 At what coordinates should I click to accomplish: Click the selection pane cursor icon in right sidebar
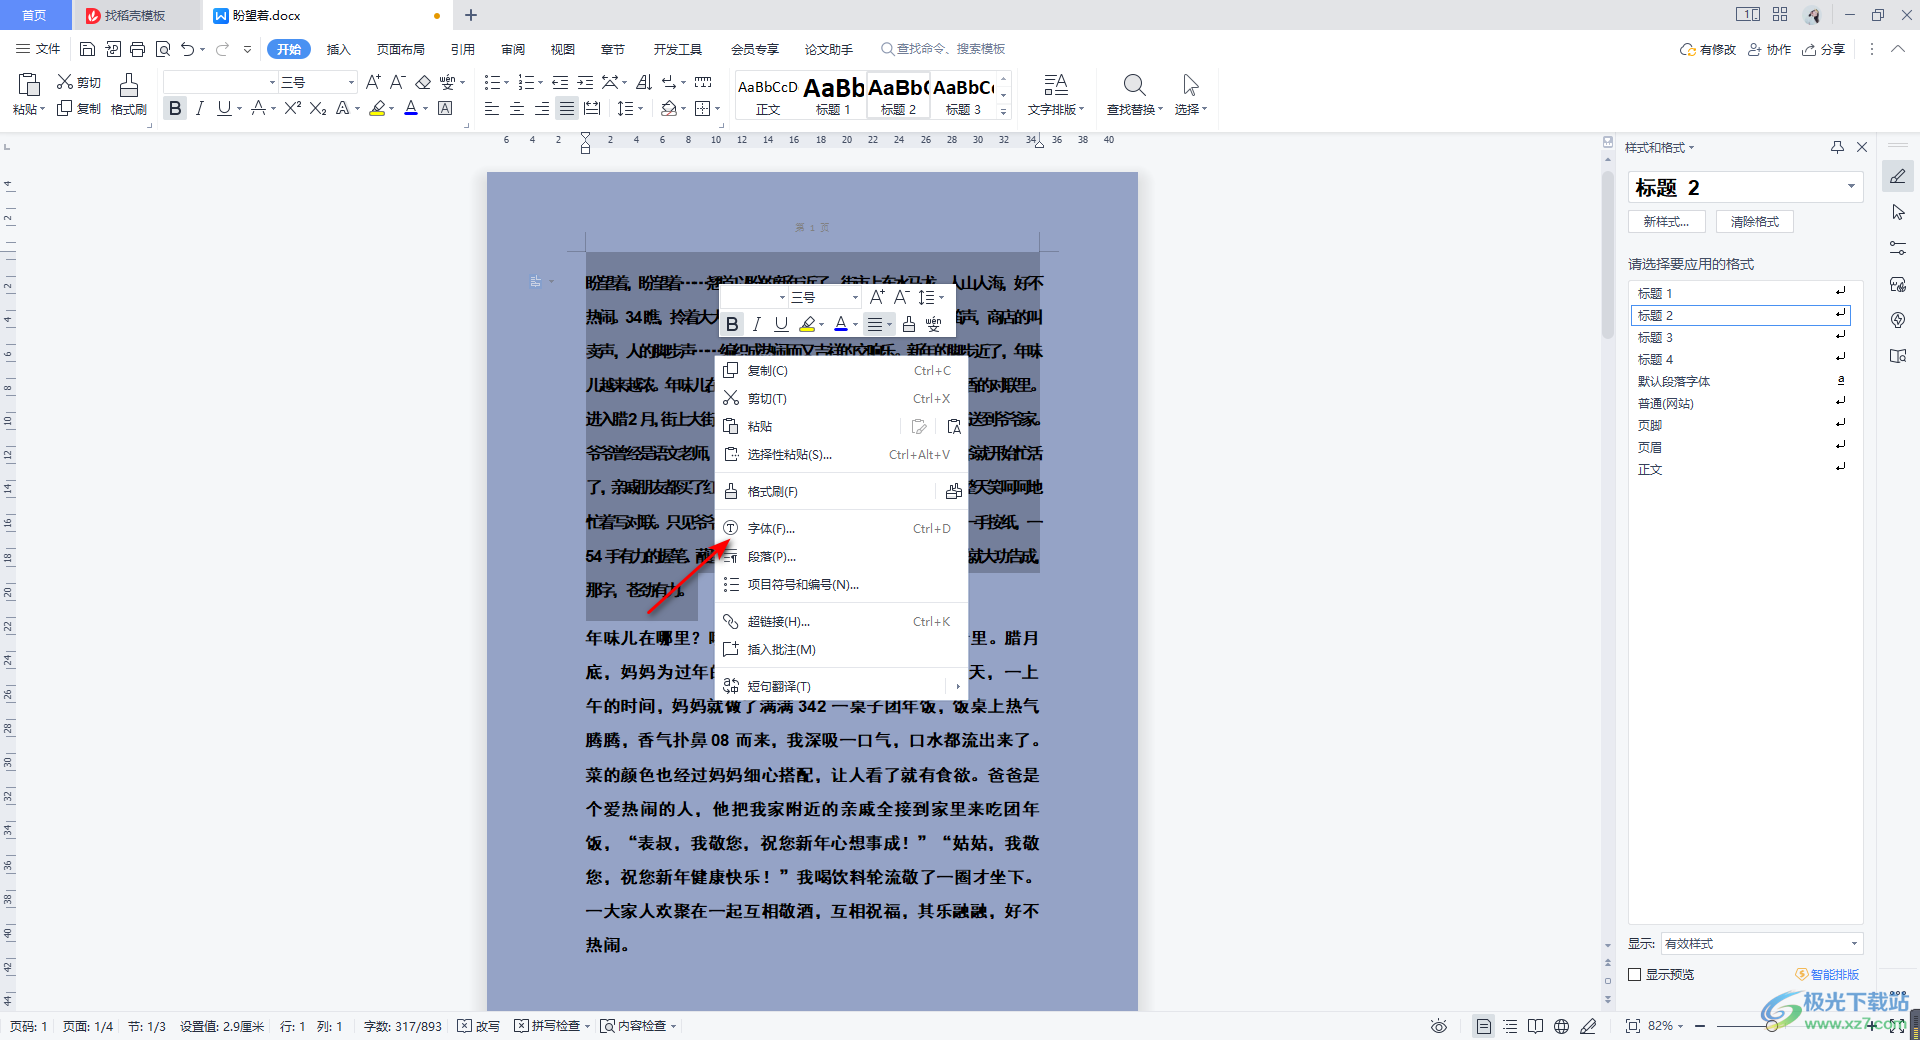click(1898, 212)
